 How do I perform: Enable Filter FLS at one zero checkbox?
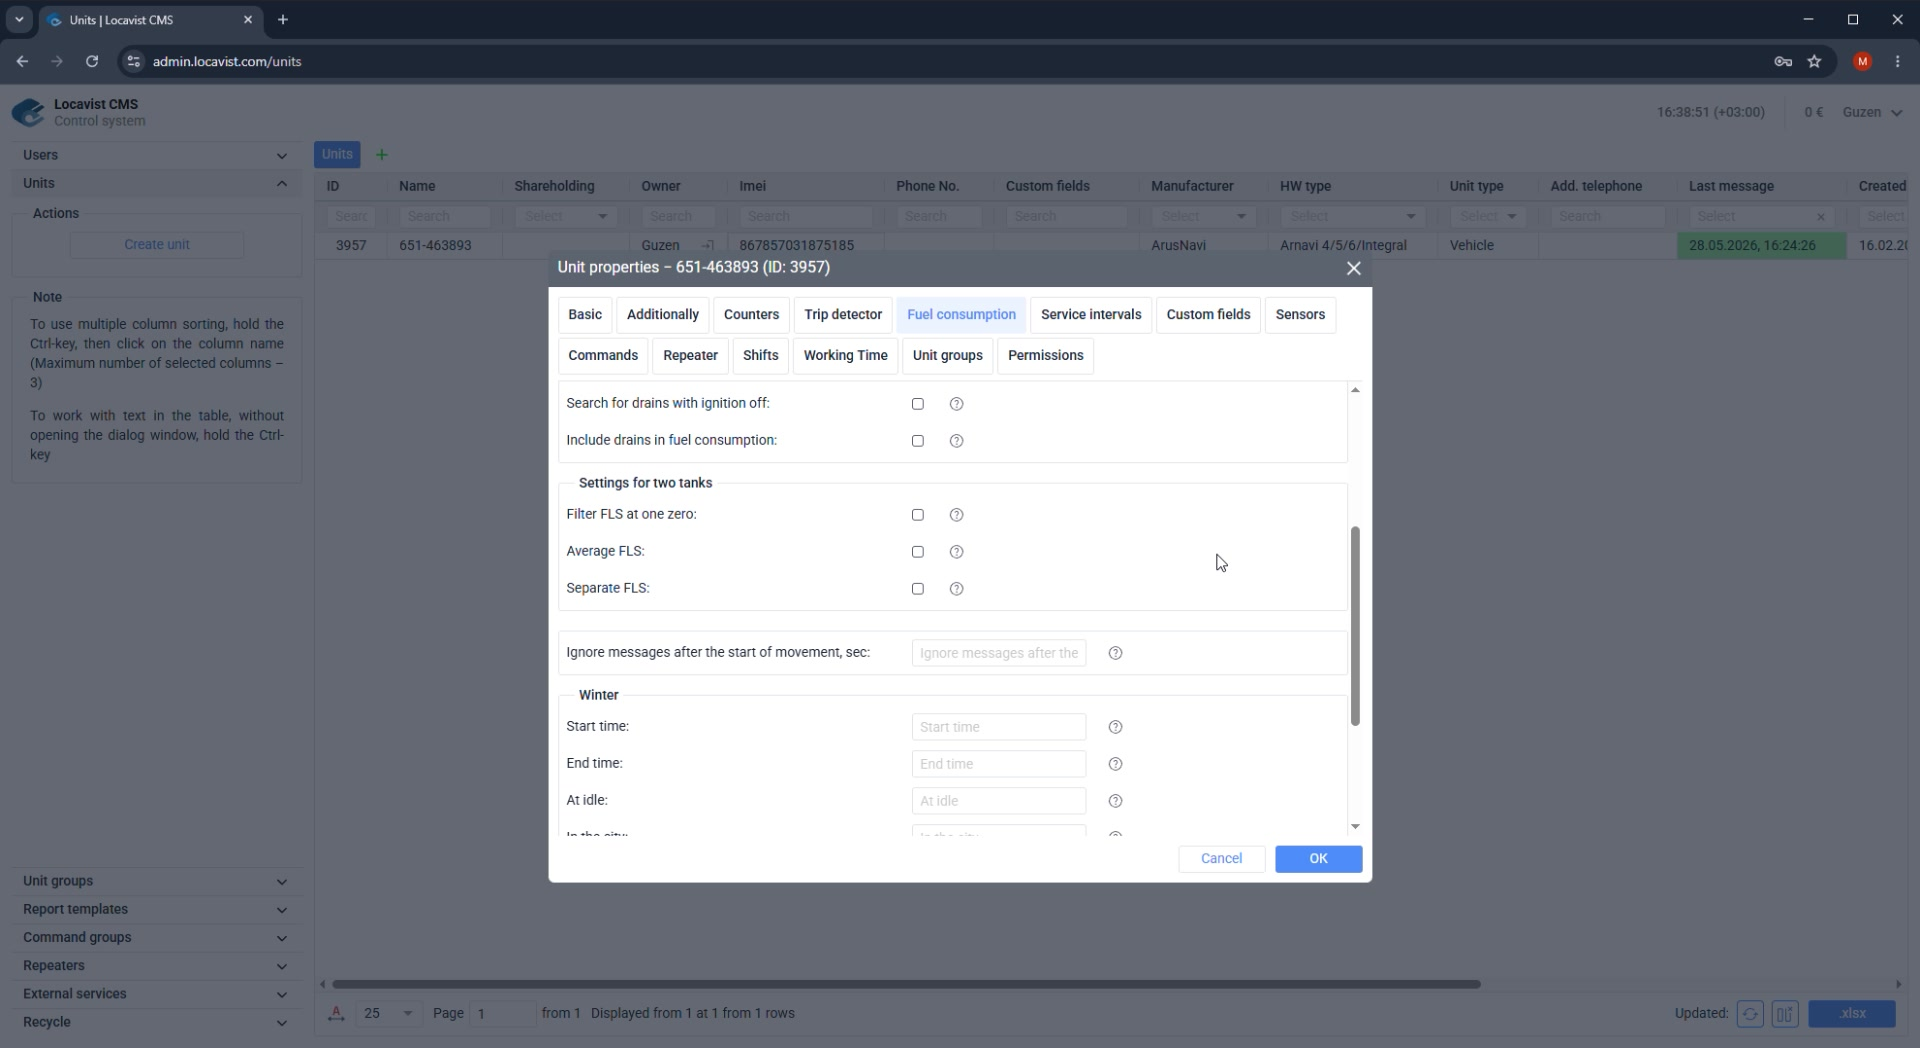pyautogui.click(x=917, y=515)
